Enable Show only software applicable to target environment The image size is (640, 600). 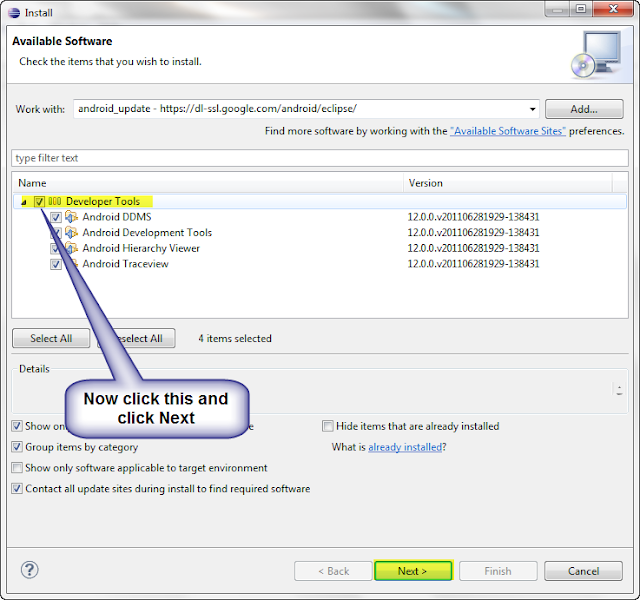point(17,468)
